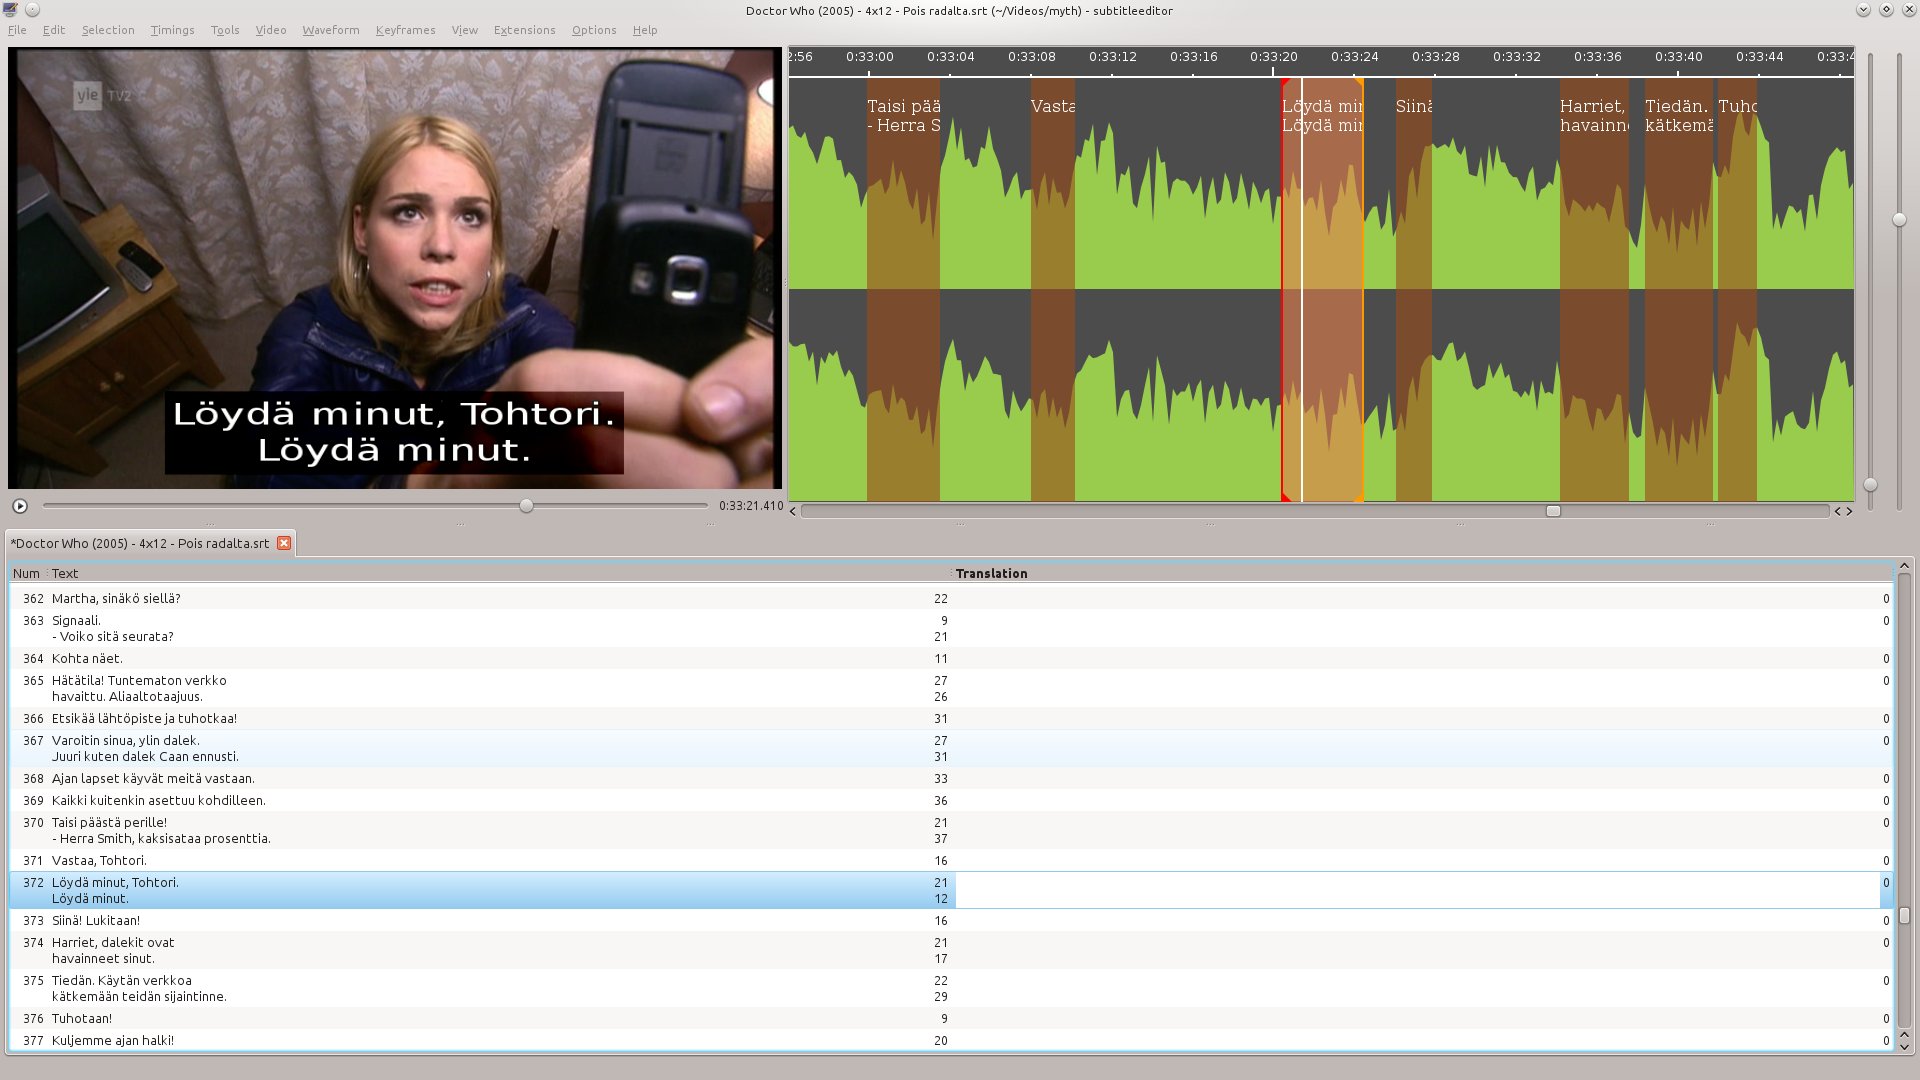Click the subtitle list vertical scrollbar thumb
1920x1080 pixels.
1904,916
